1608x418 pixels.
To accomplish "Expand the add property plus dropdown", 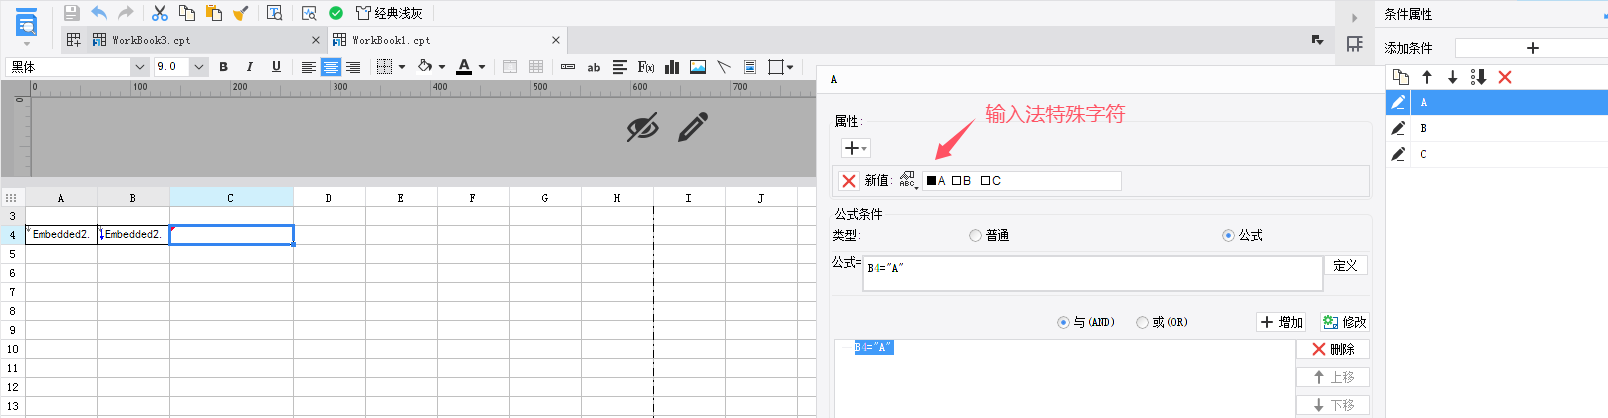I will tap(856, 148).
